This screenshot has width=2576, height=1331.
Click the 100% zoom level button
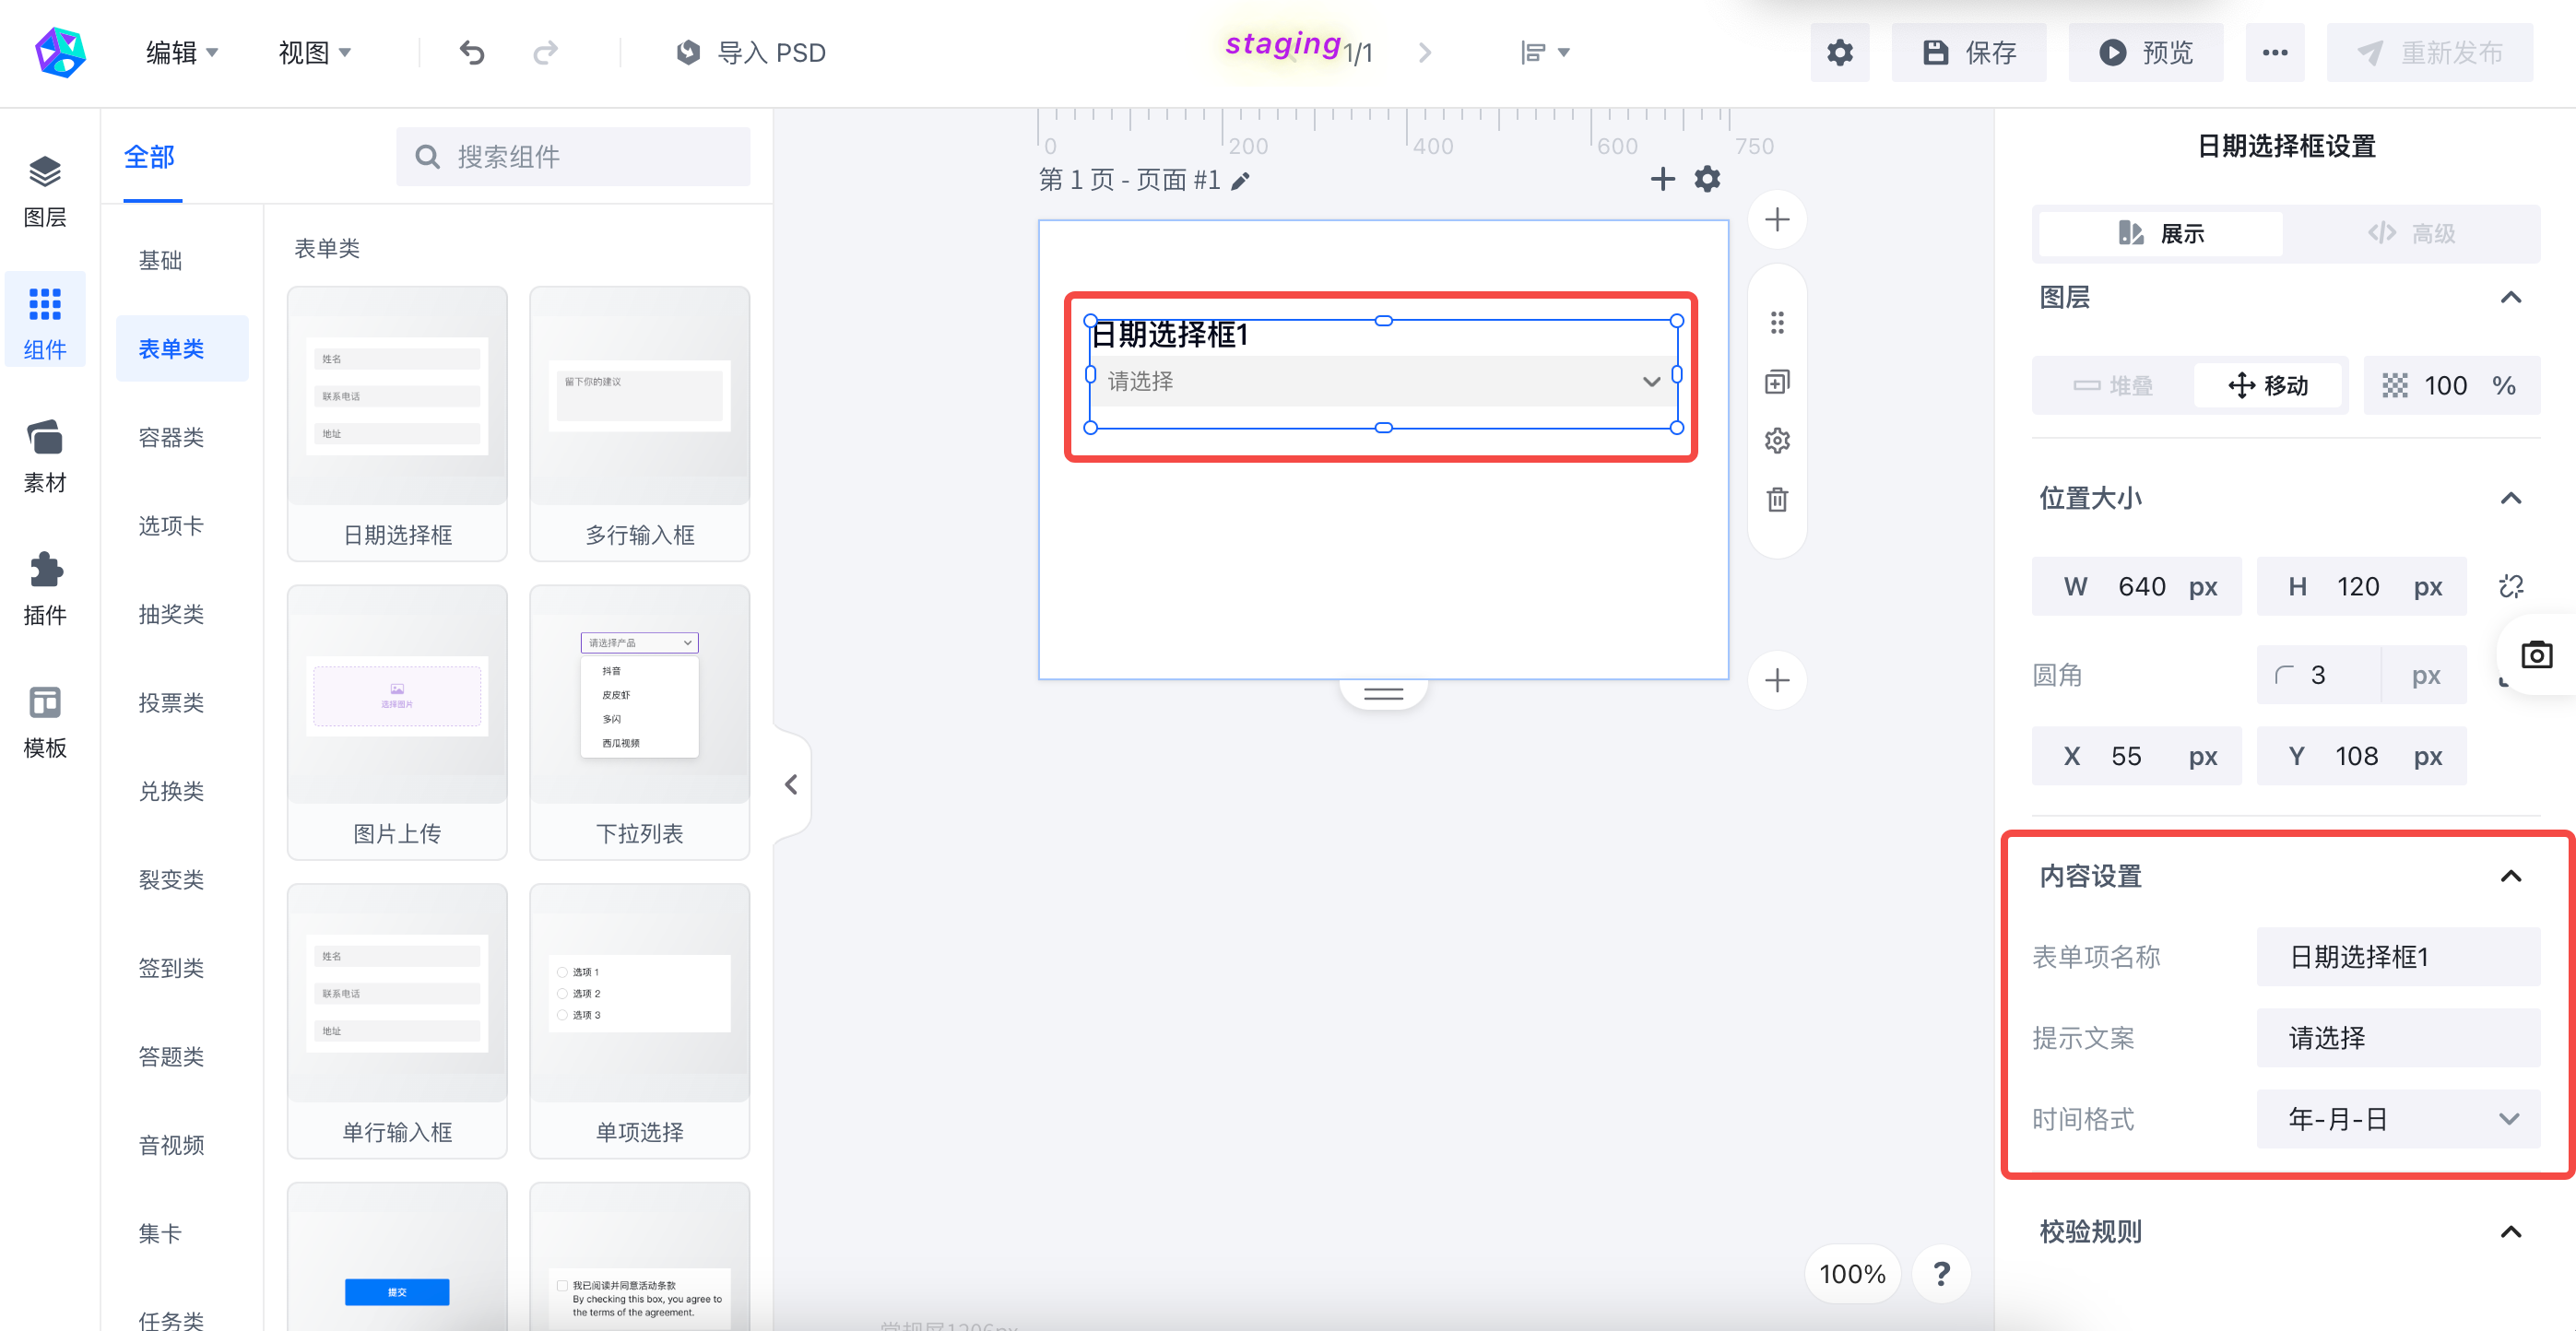[1851, 1273]
